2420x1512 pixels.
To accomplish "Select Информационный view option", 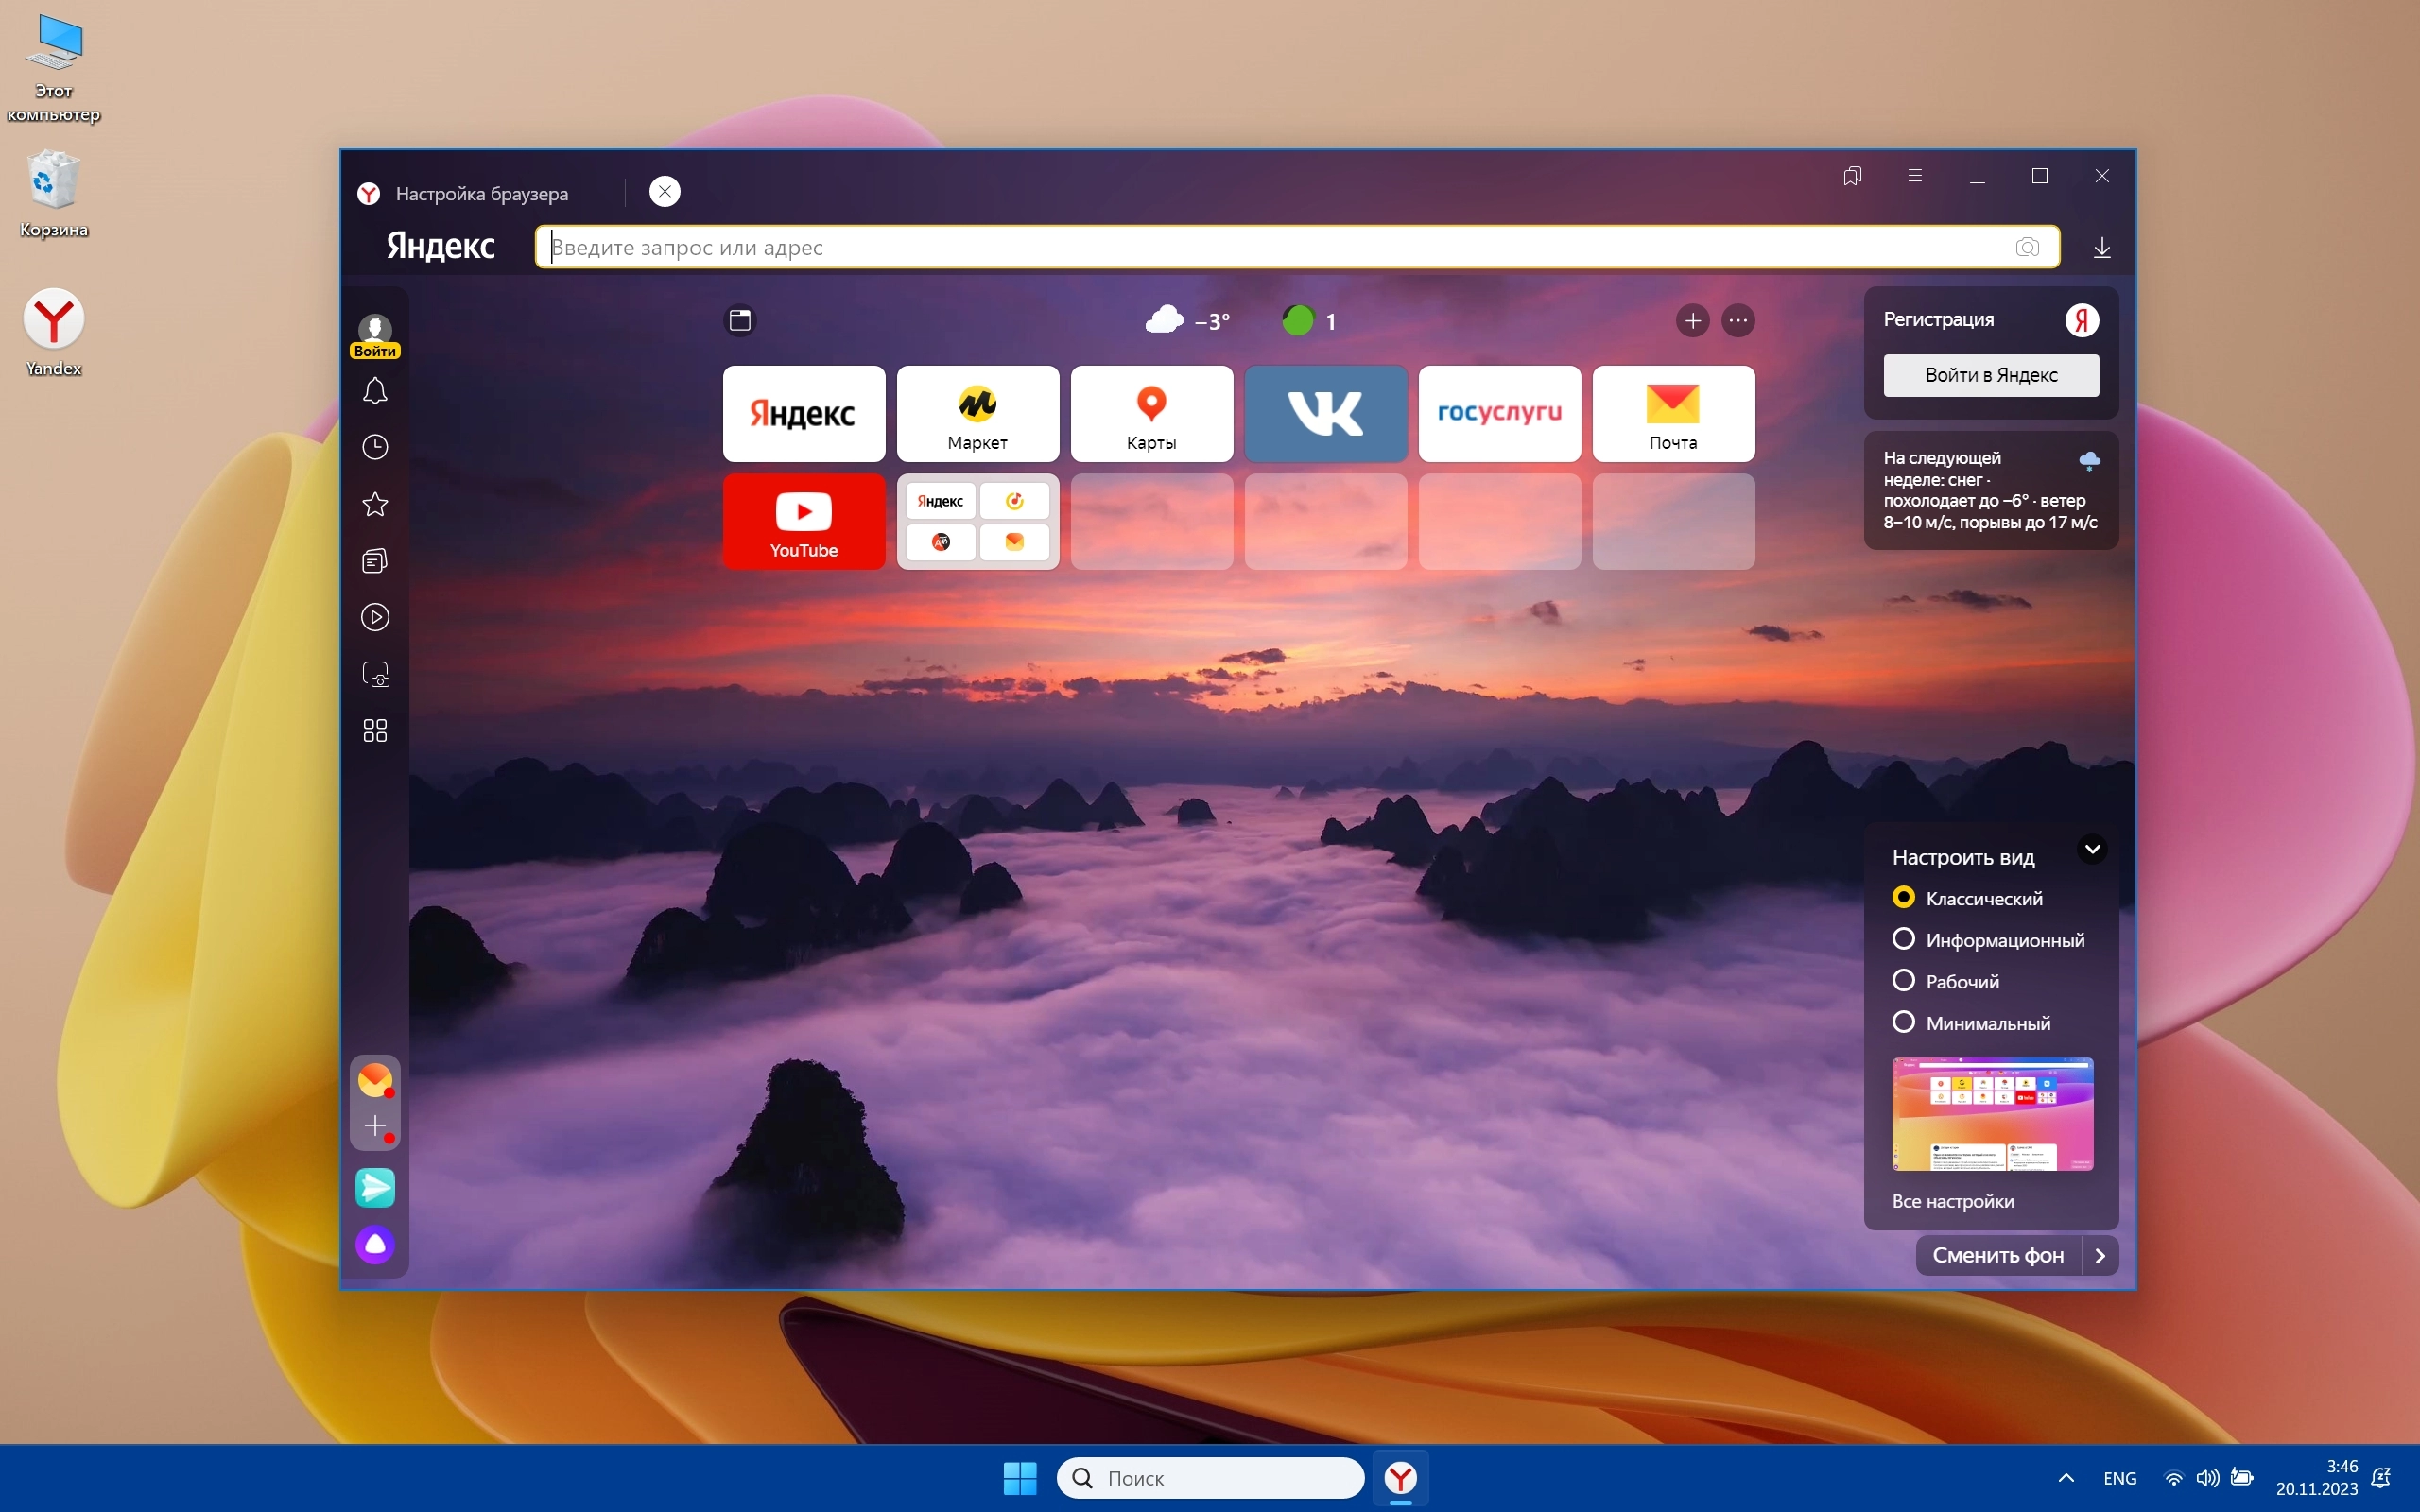I will tap(1904, 939).
